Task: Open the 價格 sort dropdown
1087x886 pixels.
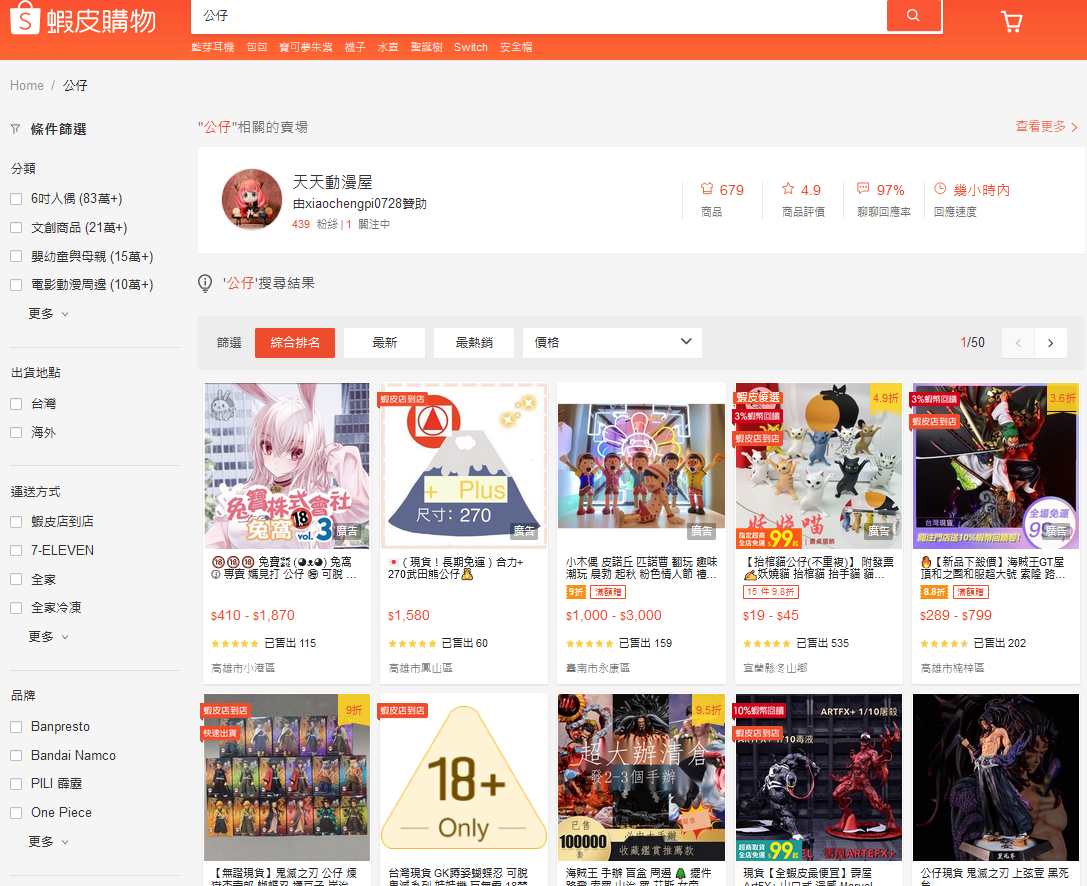Action: pos(612,342)
